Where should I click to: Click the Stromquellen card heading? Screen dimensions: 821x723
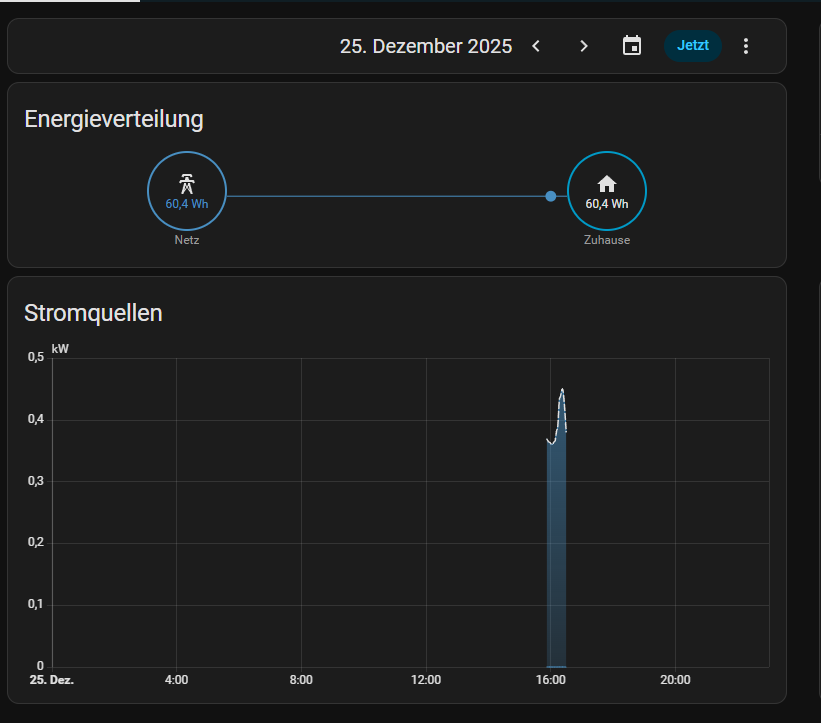tap(93, 313)
